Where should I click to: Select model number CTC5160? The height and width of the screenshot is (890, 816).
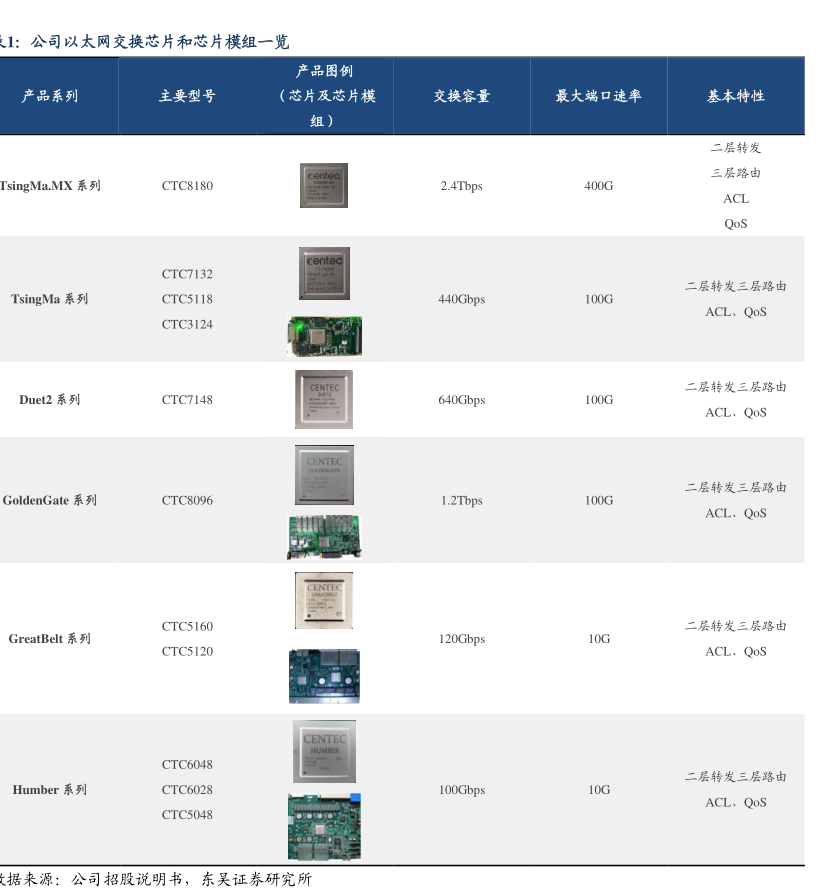[187, 626]
